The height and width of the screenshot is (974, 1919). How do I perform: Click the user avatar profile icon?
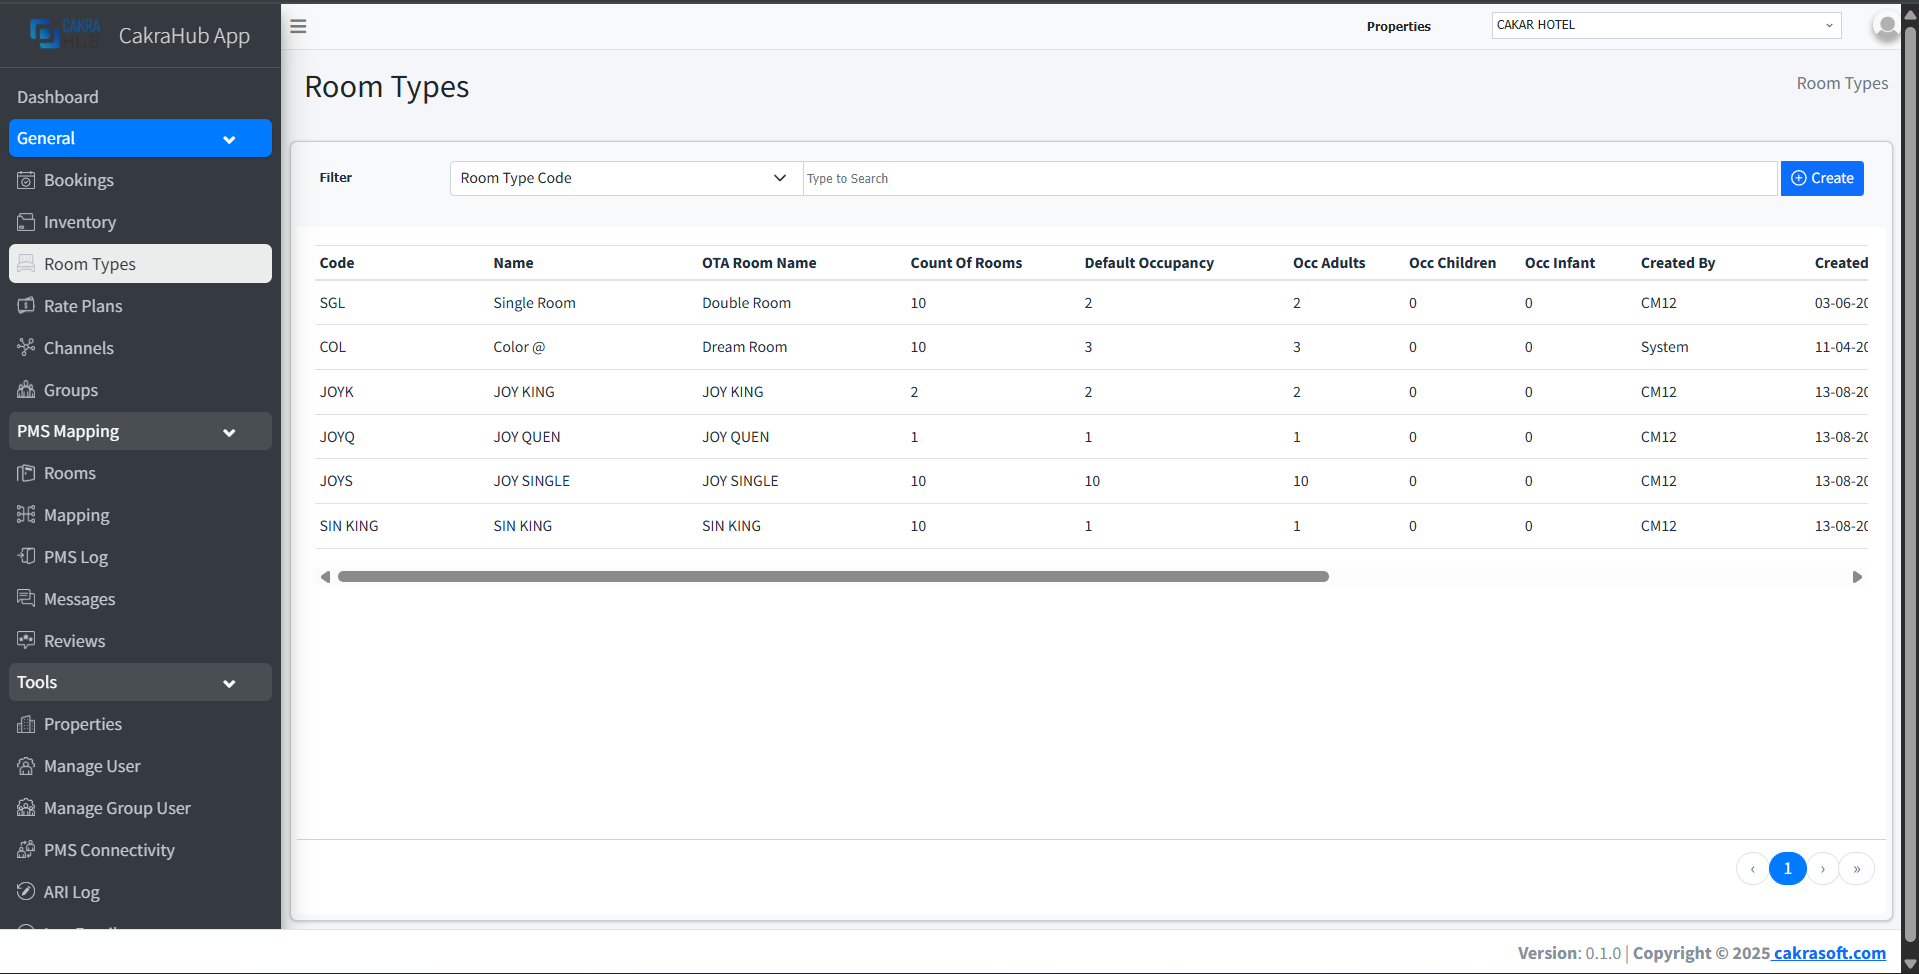coord(1885,26)
